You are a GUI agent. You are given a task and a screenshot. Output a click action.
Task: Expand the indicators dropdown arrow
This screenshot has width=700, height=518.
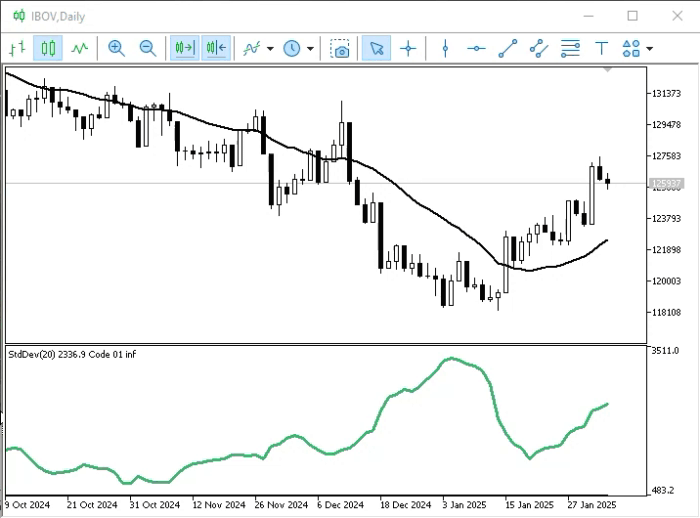click(270, 49)
